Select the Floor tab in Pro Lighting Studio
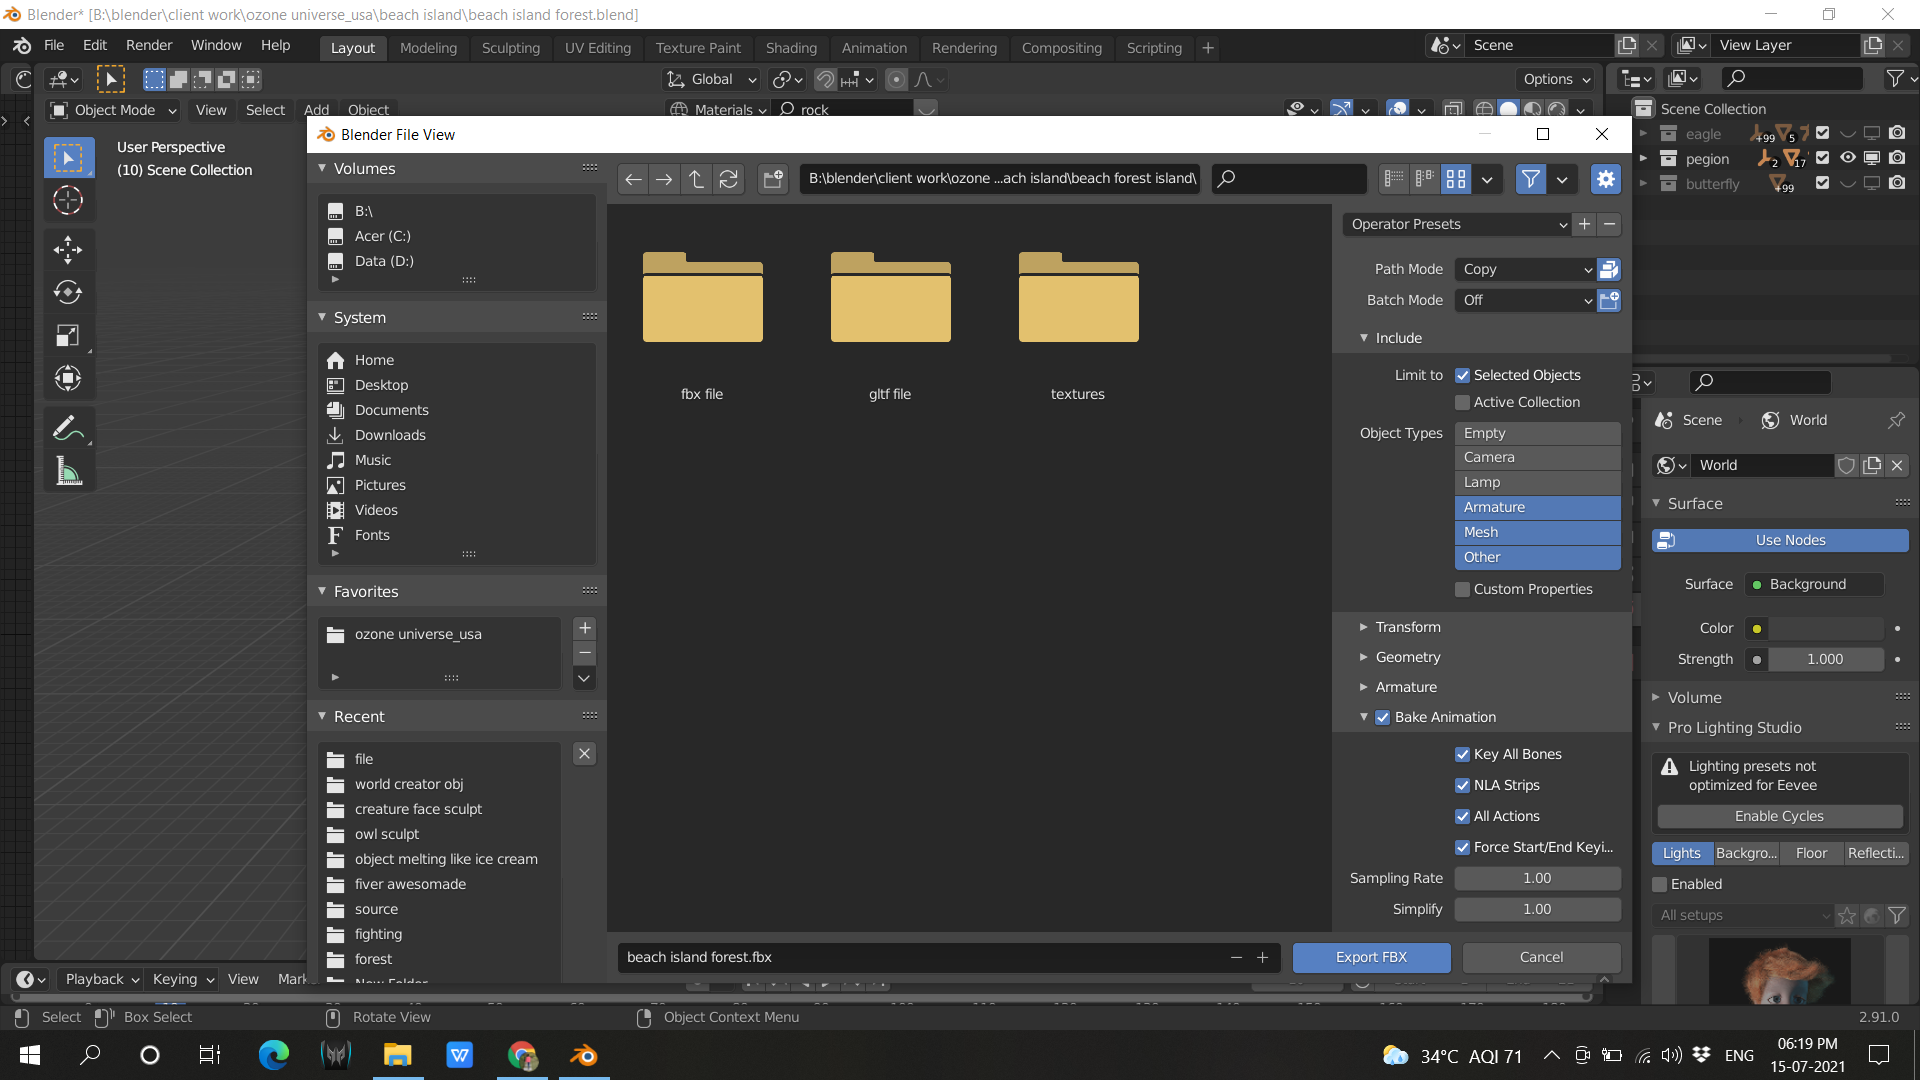The image size is (1920, 1080). tap(1811, 853)
